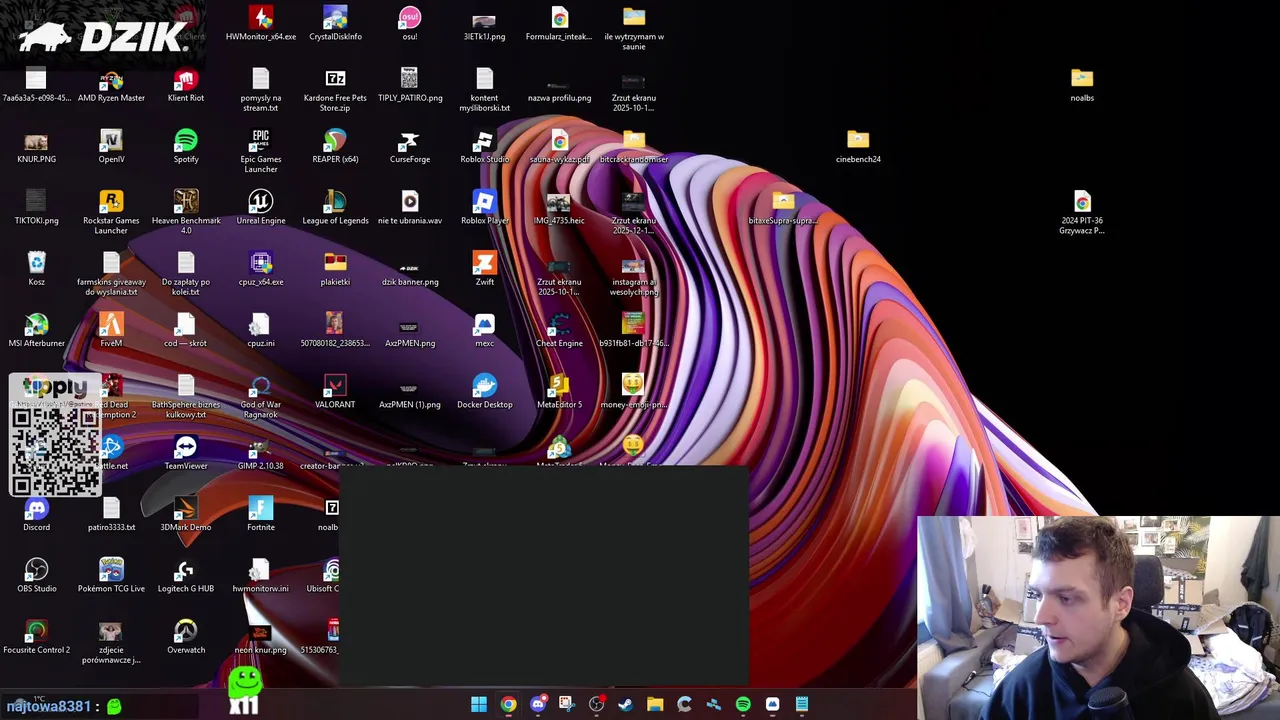Open the sauna-wykaz.pdf document icon
Image resolution: width=1280 pixels, height=720 pixels.
[x=559, y=147]
